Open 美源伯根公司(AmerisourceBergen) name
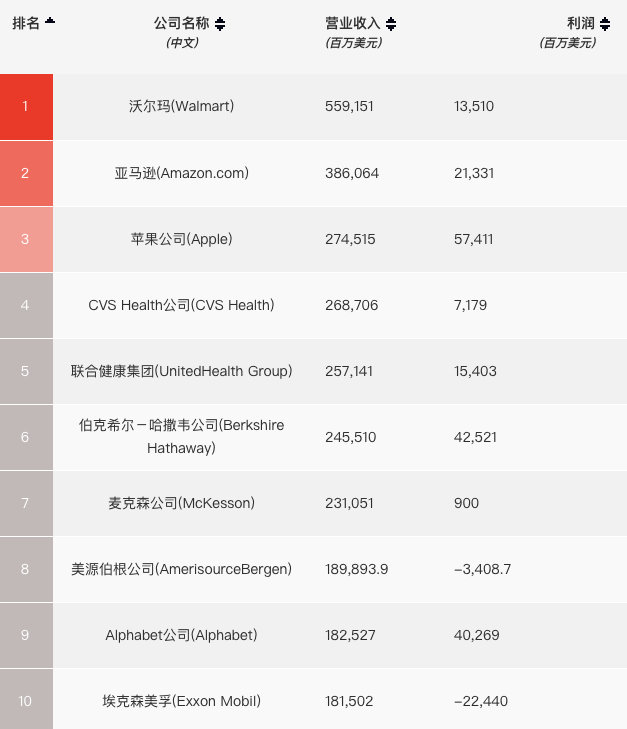 [182, 570]
